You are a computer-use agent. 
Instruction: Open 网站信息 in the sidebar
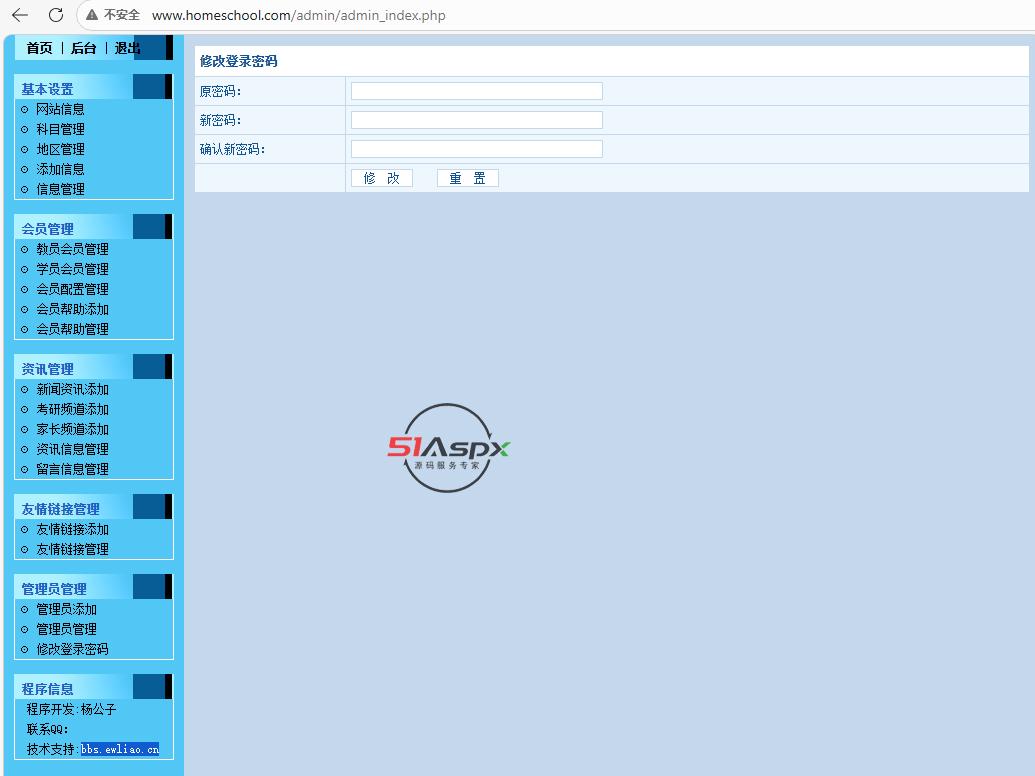pos(60,110)
